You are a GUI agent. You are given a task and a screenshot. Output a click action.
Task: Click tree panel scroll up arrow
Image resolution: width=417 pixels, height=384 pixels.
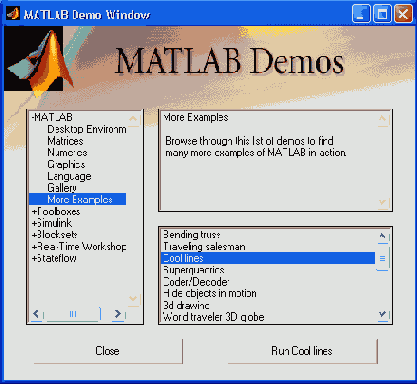[133, 119]
